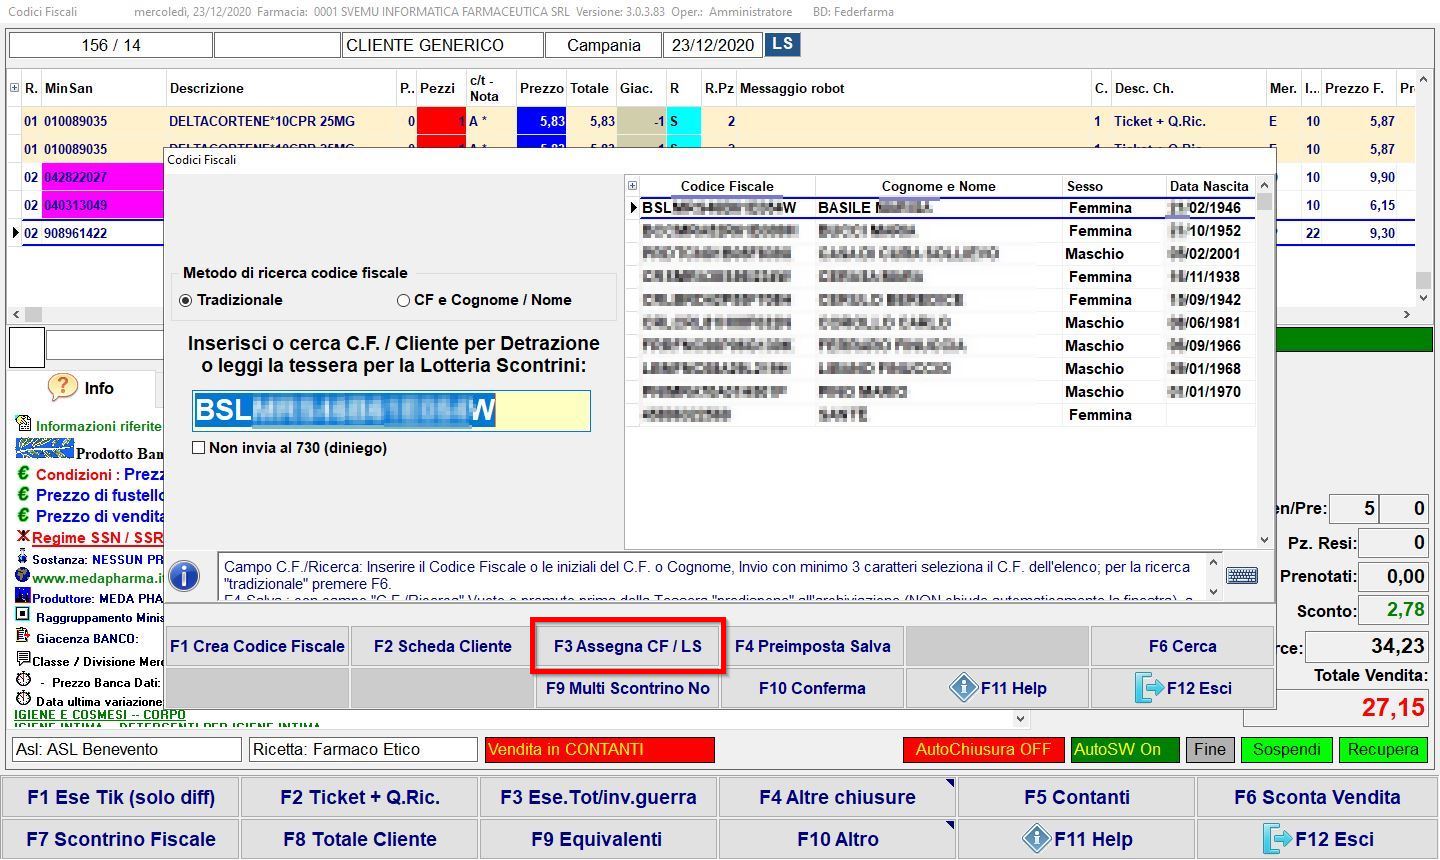Open the on-screen keyboard icon
The height and width of the screenshot is (860, 1440).
tap(1241, 576)
